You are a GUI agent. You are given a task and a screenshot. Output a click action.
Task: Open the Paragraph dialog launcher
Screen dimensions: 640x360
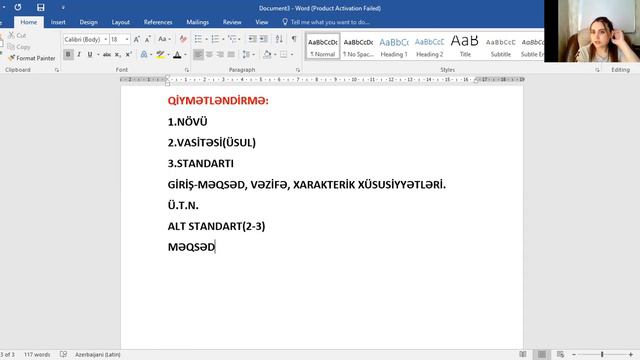click(298, 70)
